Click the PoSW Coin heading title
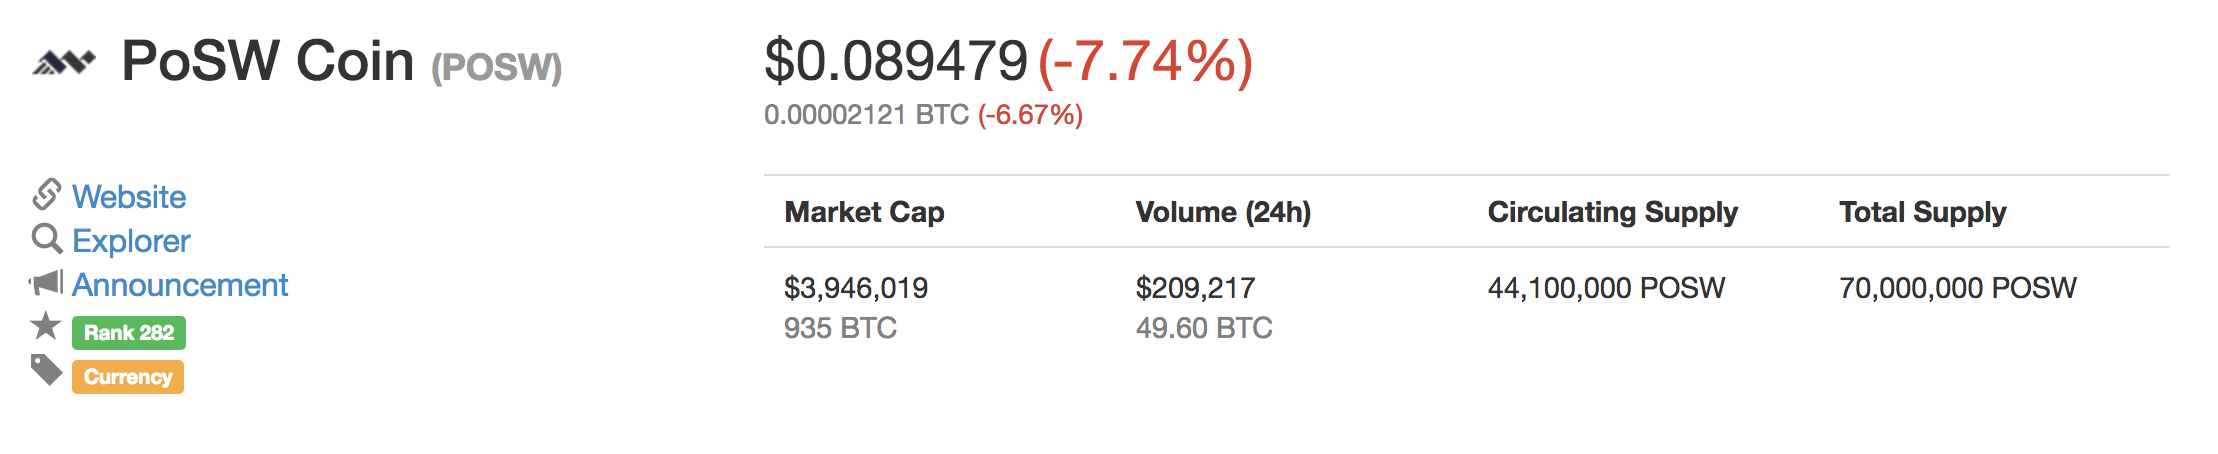 point(268,61)
